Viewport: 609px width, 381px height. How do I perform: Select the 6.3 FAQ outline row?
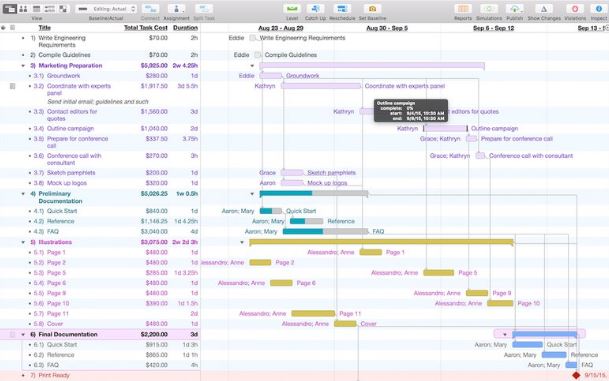[x=100, y=365]
